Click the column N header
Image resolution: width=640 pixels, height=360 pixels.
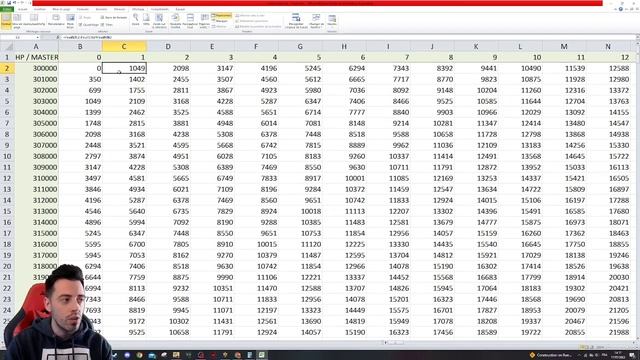click(x=608, y=47)
